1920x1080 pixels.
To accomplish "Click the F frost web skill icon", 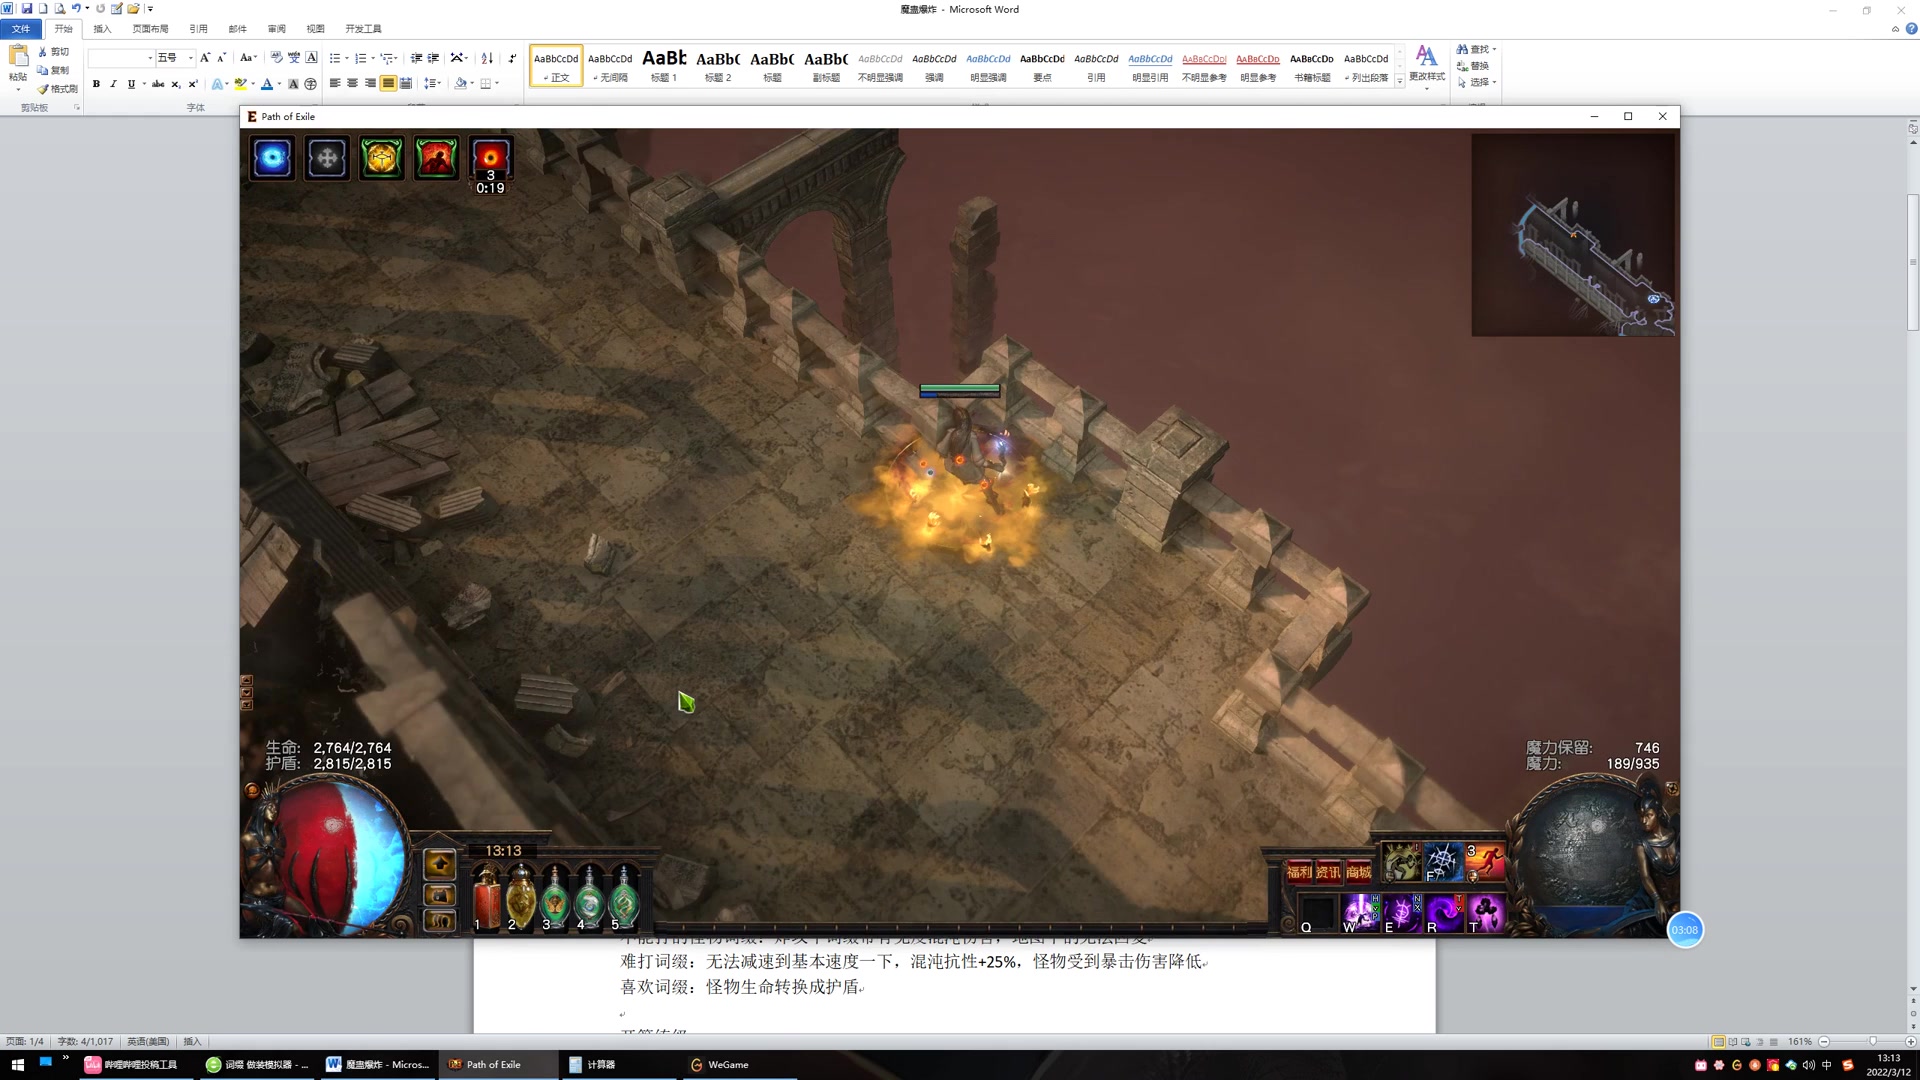I will 1443,861.
